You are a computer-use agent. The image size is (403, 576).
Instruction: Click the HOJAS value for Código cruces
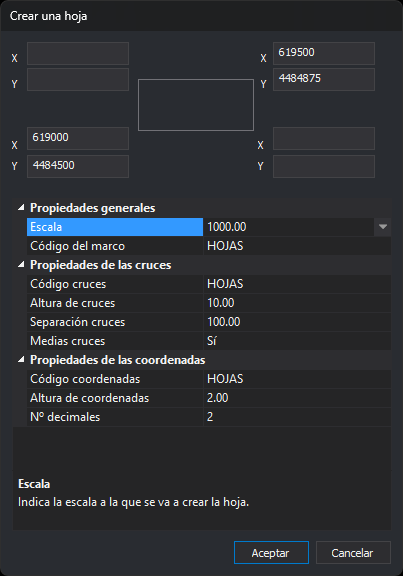[297, 284]
